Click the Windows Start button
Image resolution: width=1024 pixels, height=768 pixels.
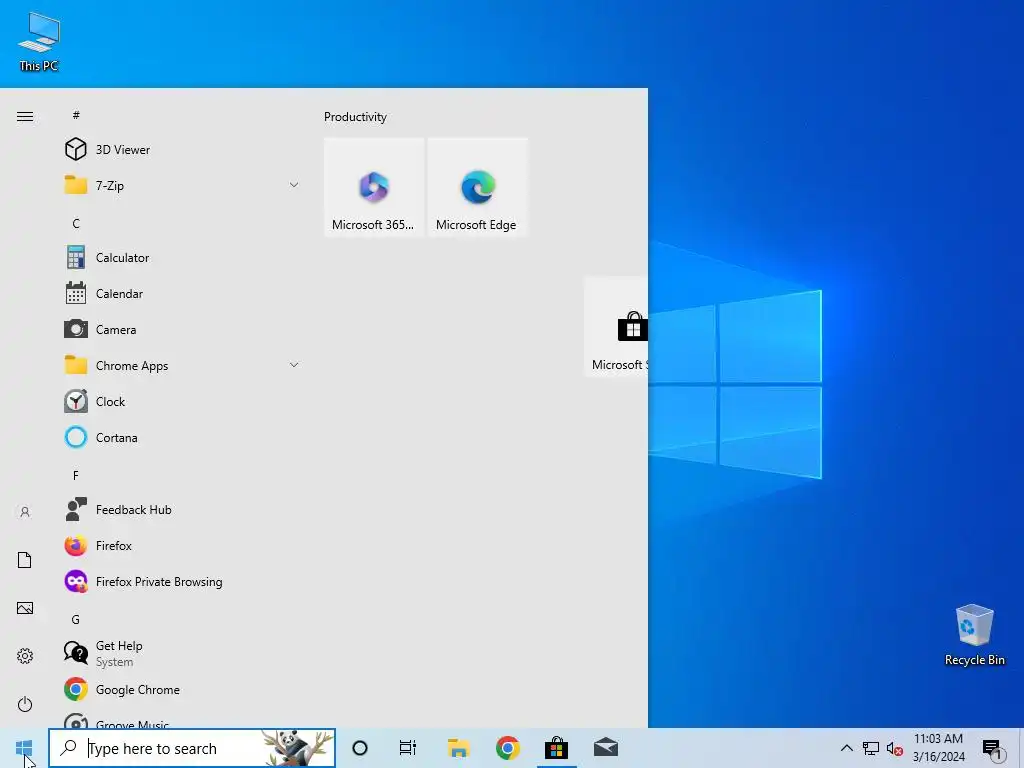click(24, 748)
